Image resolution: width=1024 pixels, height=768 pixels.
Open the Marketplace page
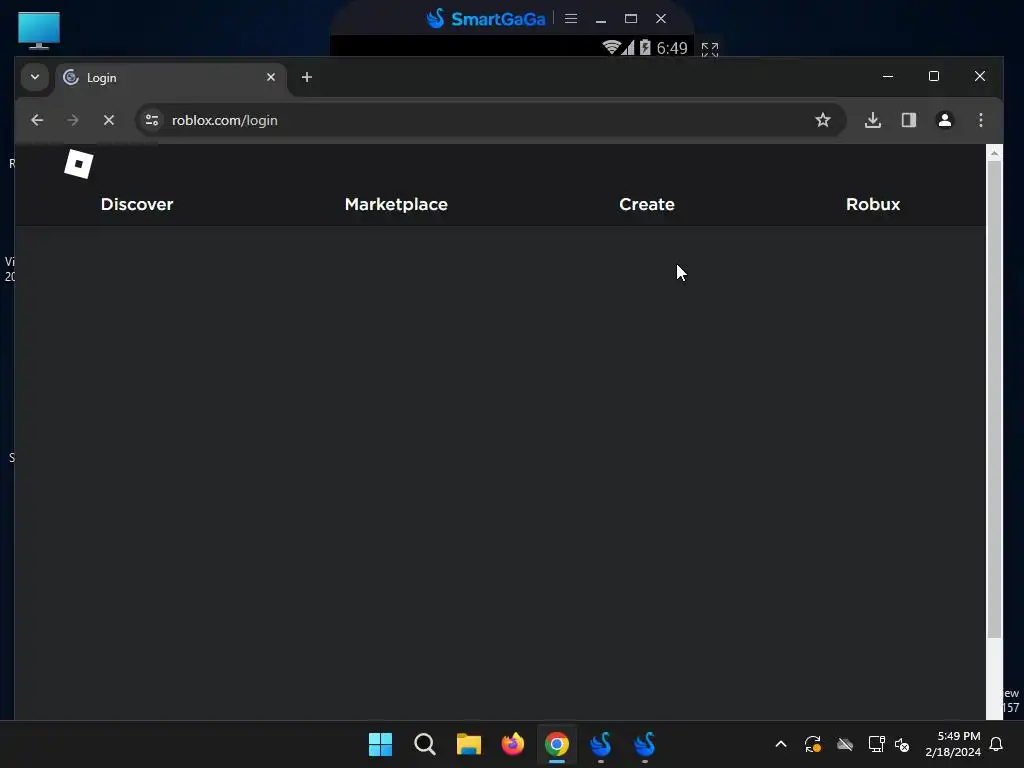pos(396,204)
